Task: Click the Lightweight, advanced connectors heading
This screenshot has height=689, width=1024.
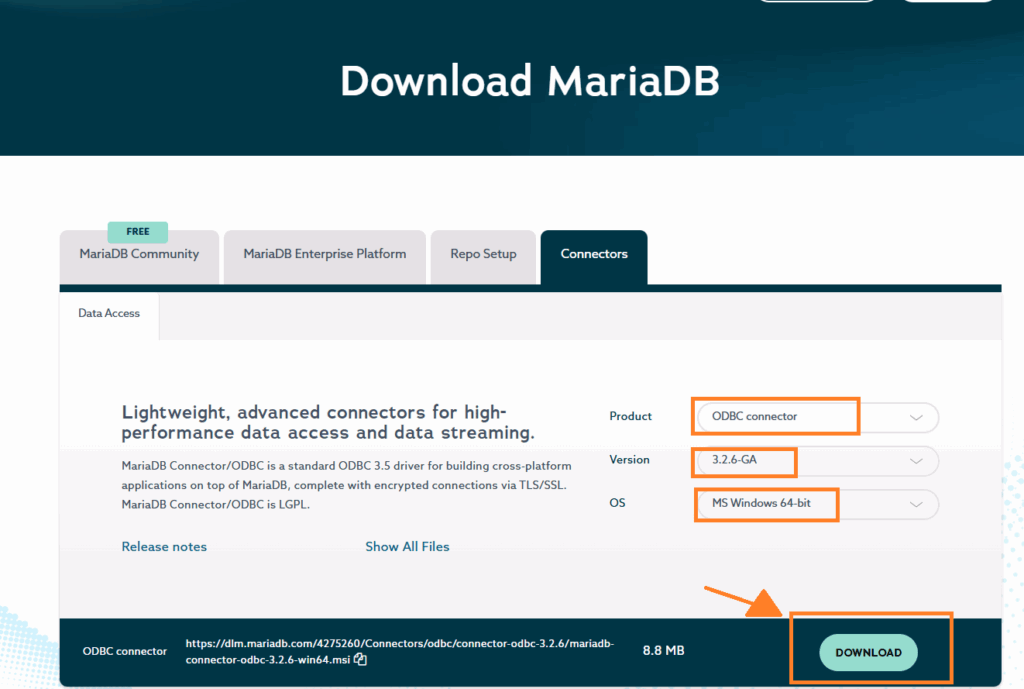Action: pos(328,423)
